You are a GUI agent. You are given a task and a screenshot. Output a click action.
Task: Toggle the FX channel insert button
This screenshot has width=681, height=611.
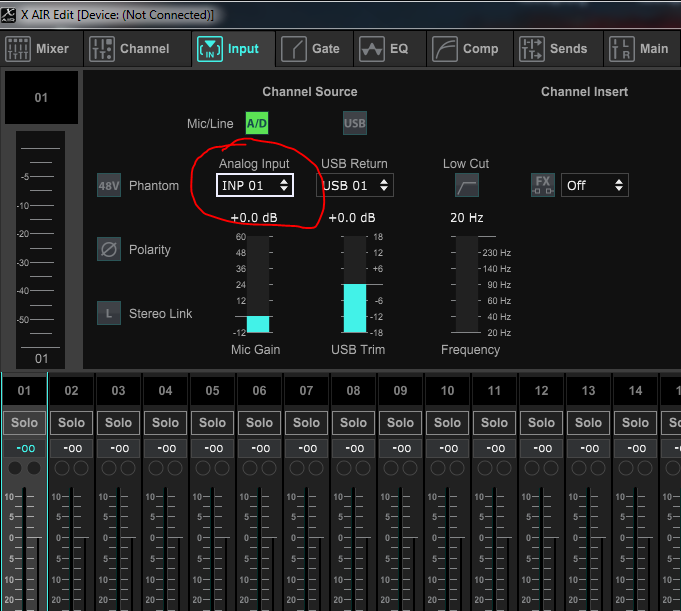pos(543,185)
